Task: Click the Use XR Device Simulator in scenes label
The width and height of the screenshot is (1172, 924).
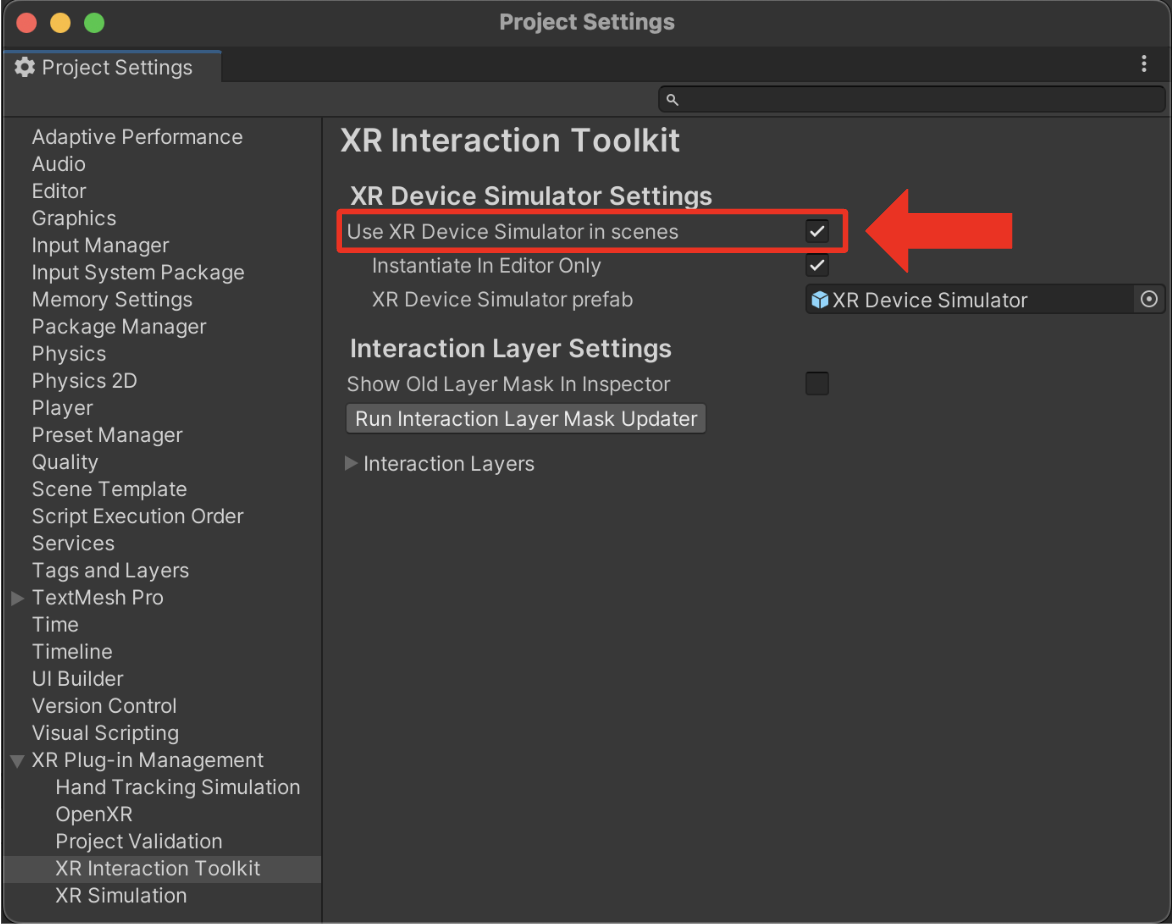Action: (513, 231)
